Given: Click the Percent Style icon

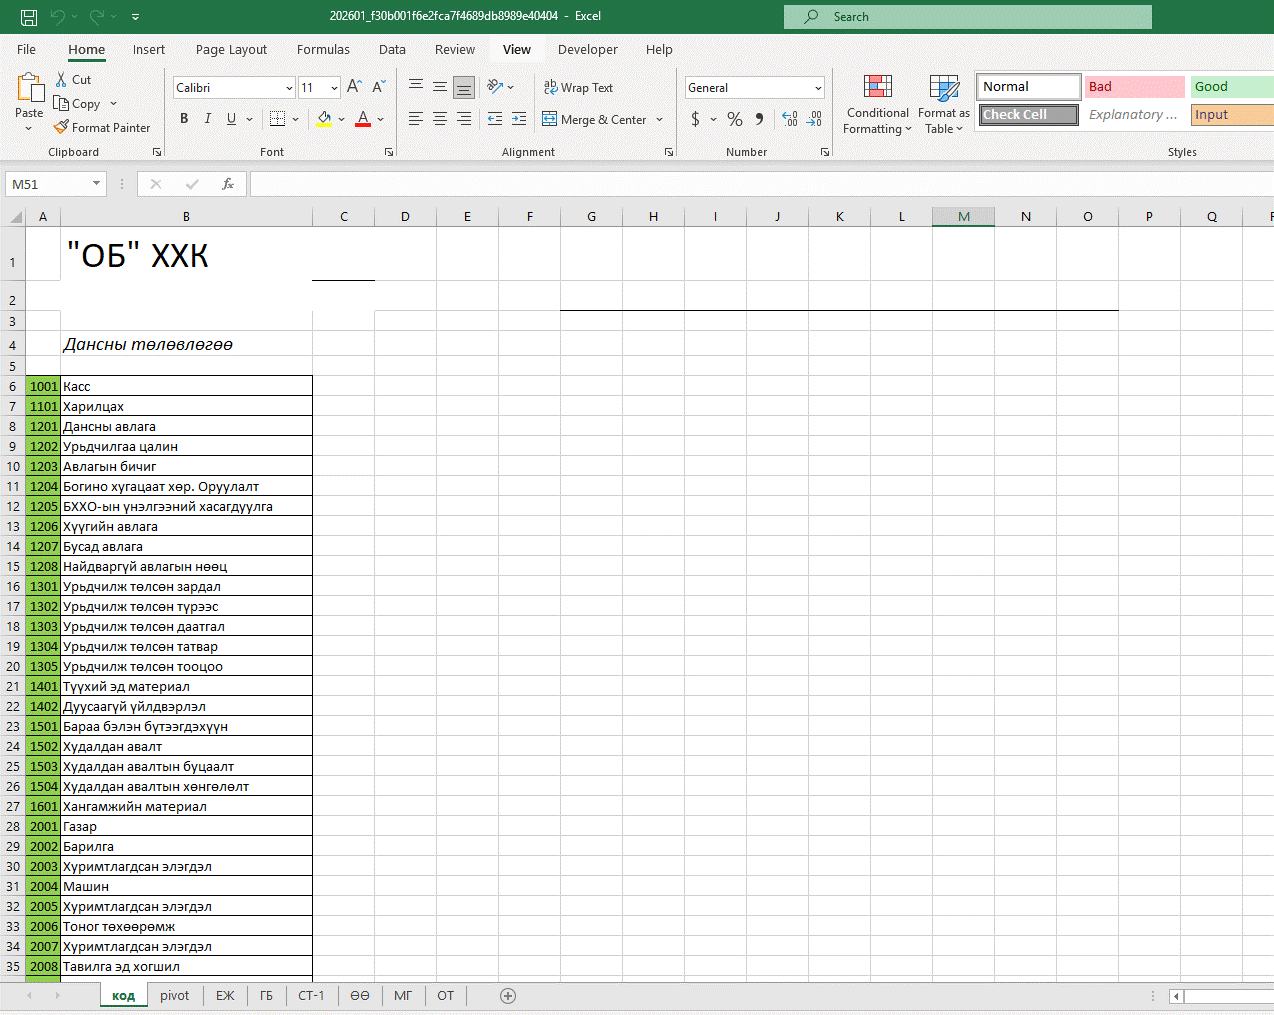Looking at the screenshot, I should [x=735, y=119].
